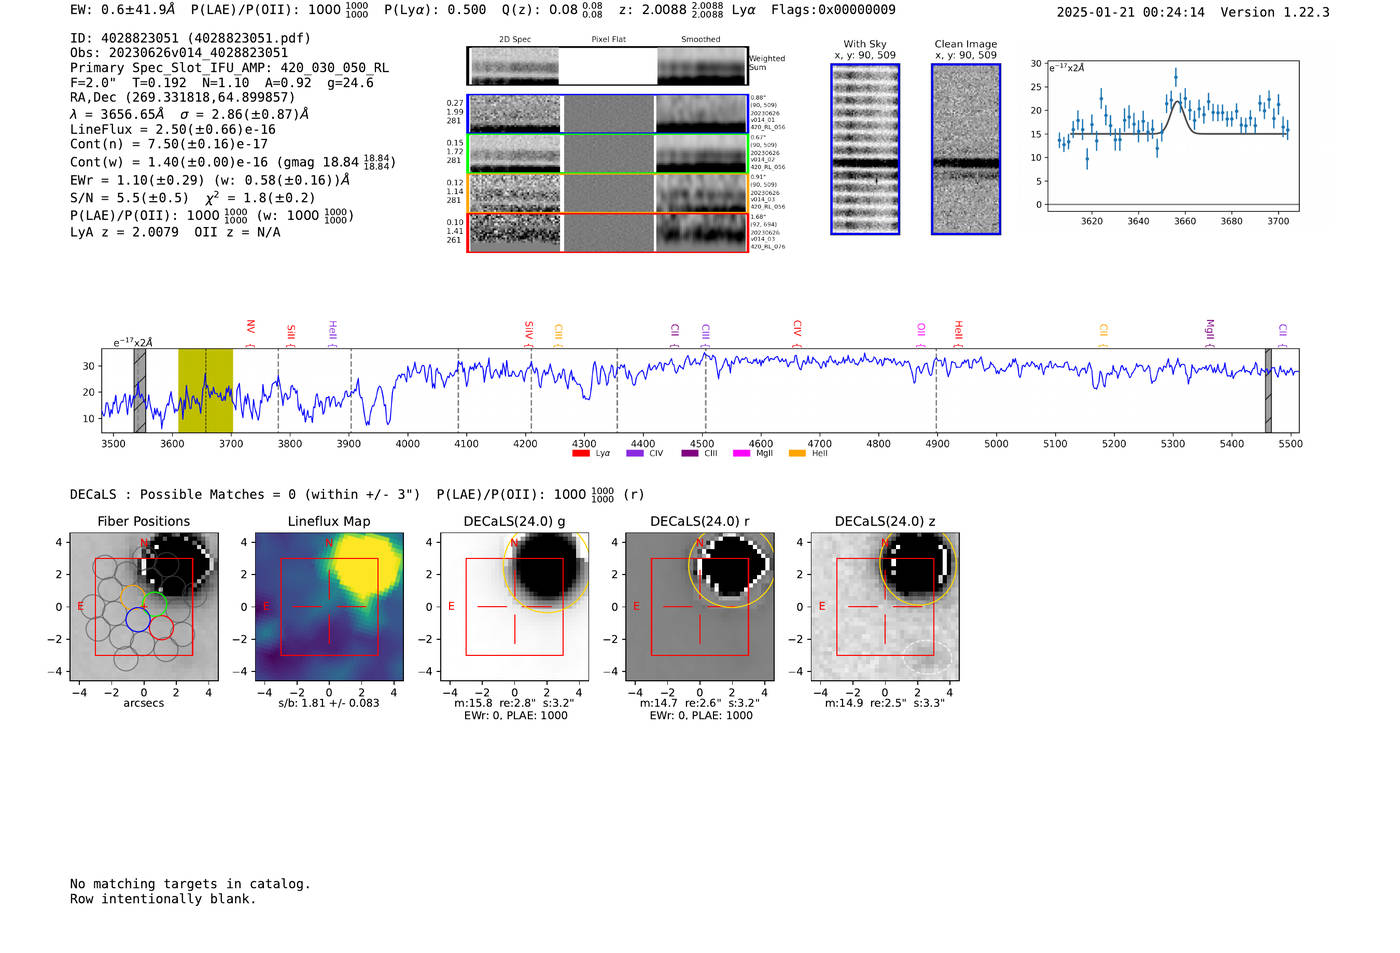This screenshot has width=1400, height=953.
Task: Click the 2D Spec column heading
Action: tap(515, 40)
